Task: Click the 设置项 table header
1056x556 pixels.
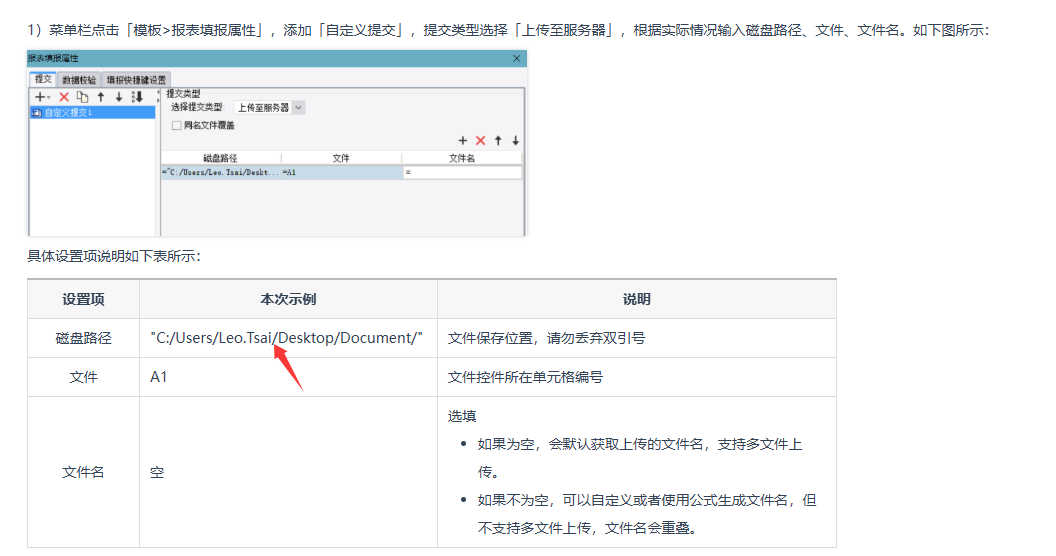Action: [x=84, y=300]
